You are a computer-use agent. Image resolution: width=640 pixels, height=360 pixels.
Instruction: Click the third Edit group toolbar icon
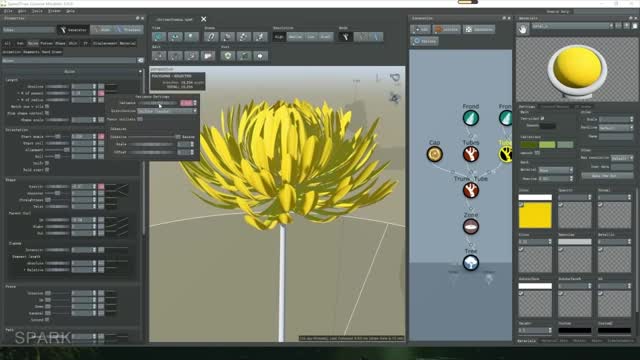pos(191,56)
